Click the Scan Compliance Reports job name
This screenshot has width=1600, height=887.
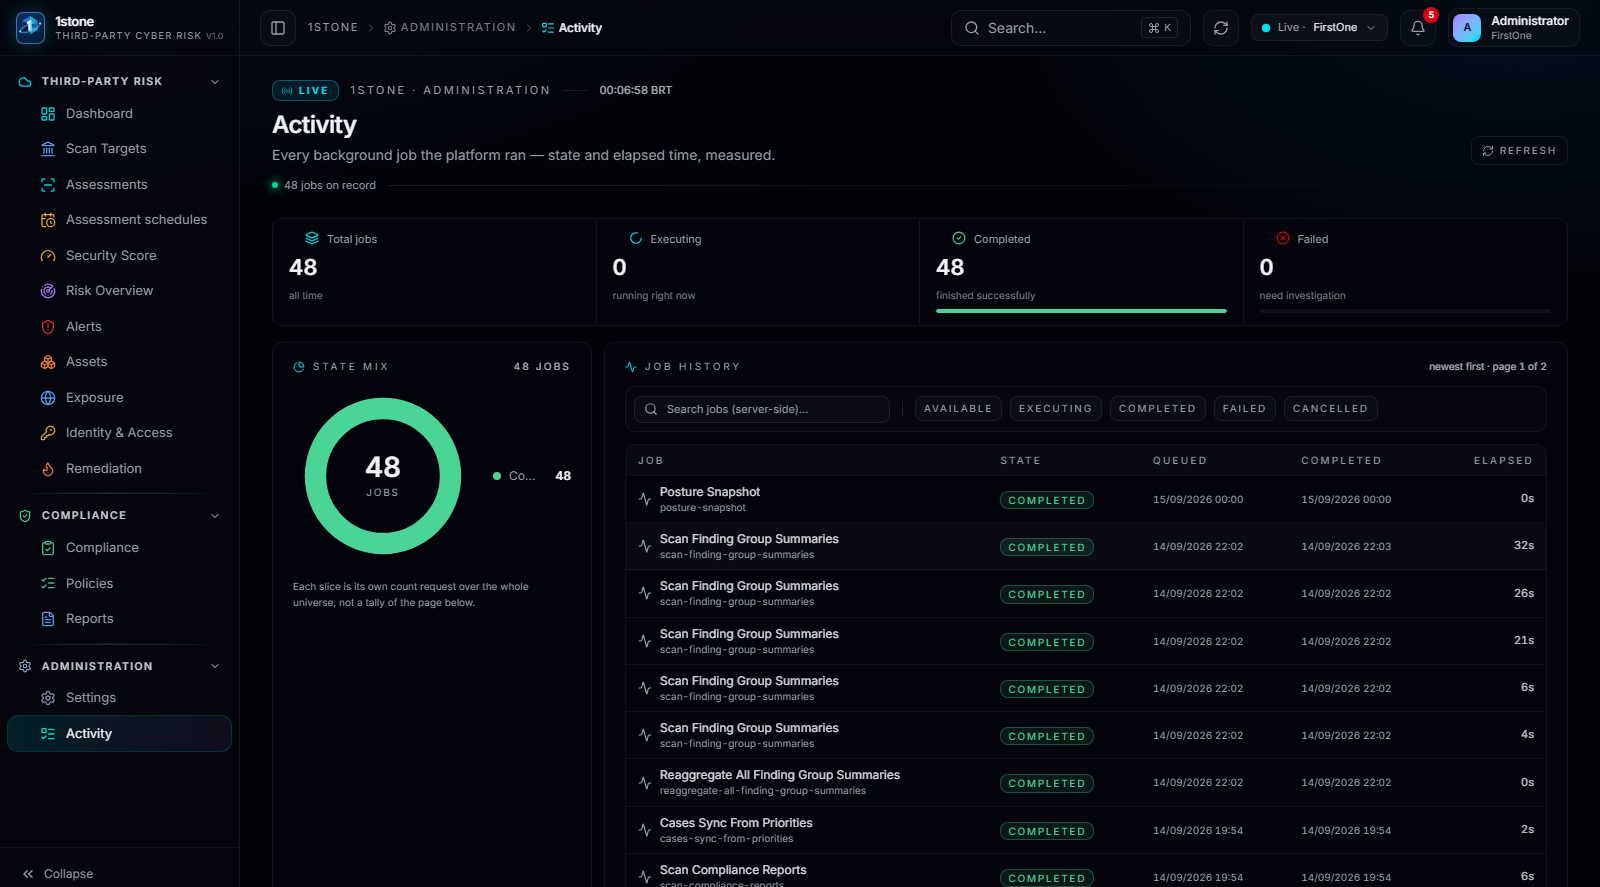[x=733, y=870]
